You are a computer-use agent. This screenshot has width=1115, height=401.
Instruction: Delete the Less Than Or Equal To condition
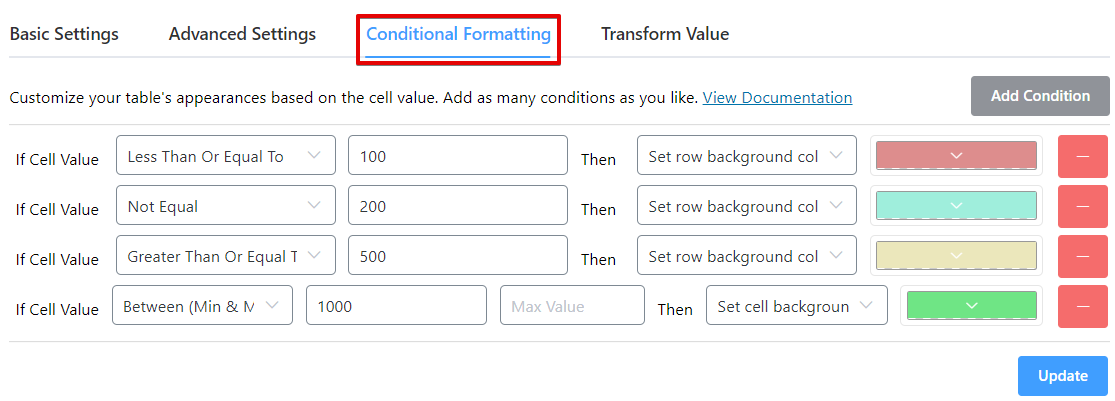(x=1083, y=156)
